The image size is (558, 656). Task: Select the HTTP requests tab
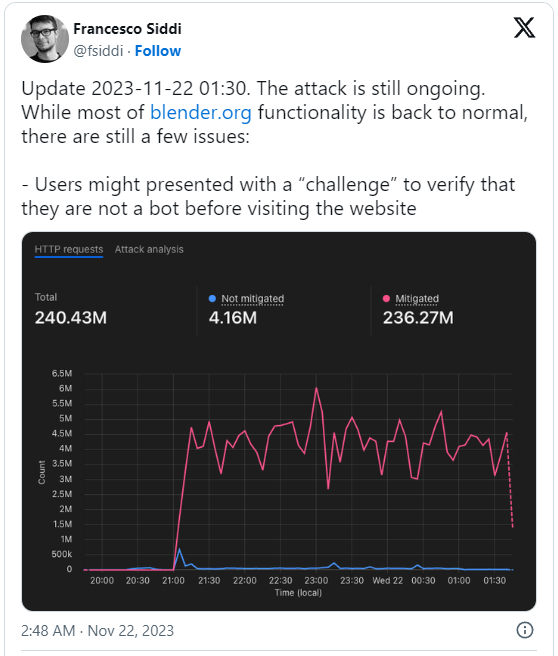(69, 250)
